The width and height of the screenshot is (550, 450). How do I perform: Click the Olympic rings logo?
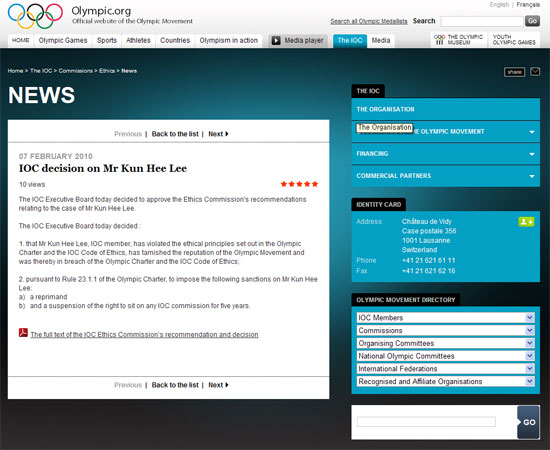(x=35, y=16)
